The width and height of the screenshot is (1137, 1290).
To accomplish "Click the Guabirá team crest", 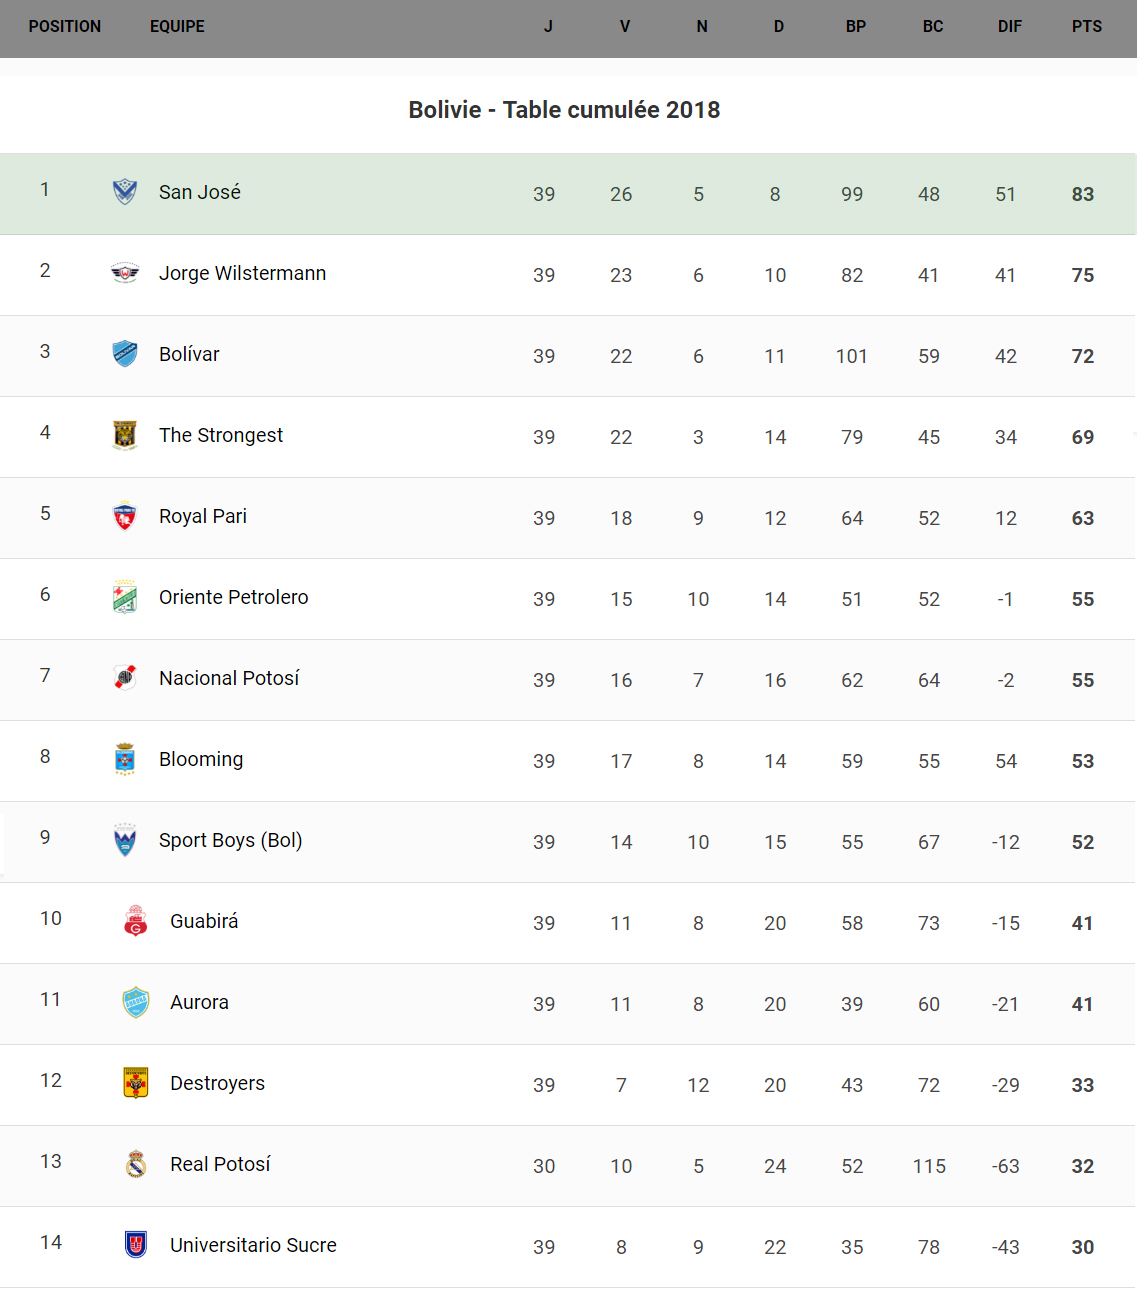I will point(136,920).
